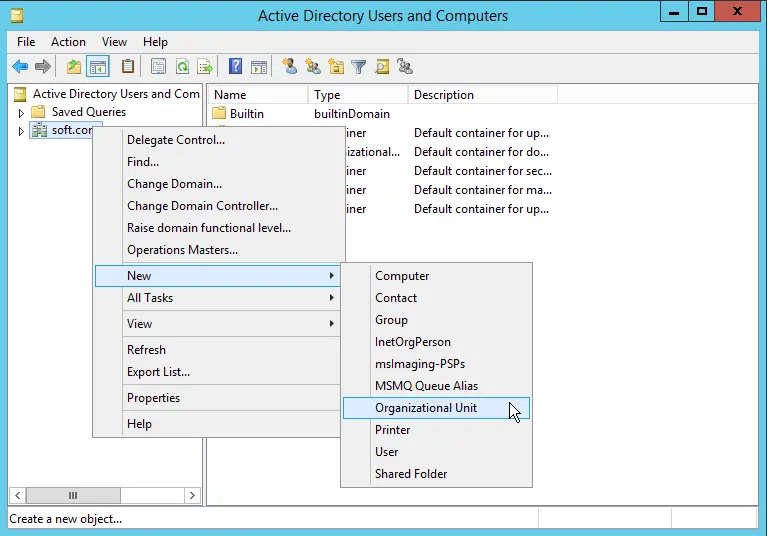The height and width of the screenshot is (536, 767).
Task: Select Organizational Unit from New submenu
Action: [x=426, y=408]
